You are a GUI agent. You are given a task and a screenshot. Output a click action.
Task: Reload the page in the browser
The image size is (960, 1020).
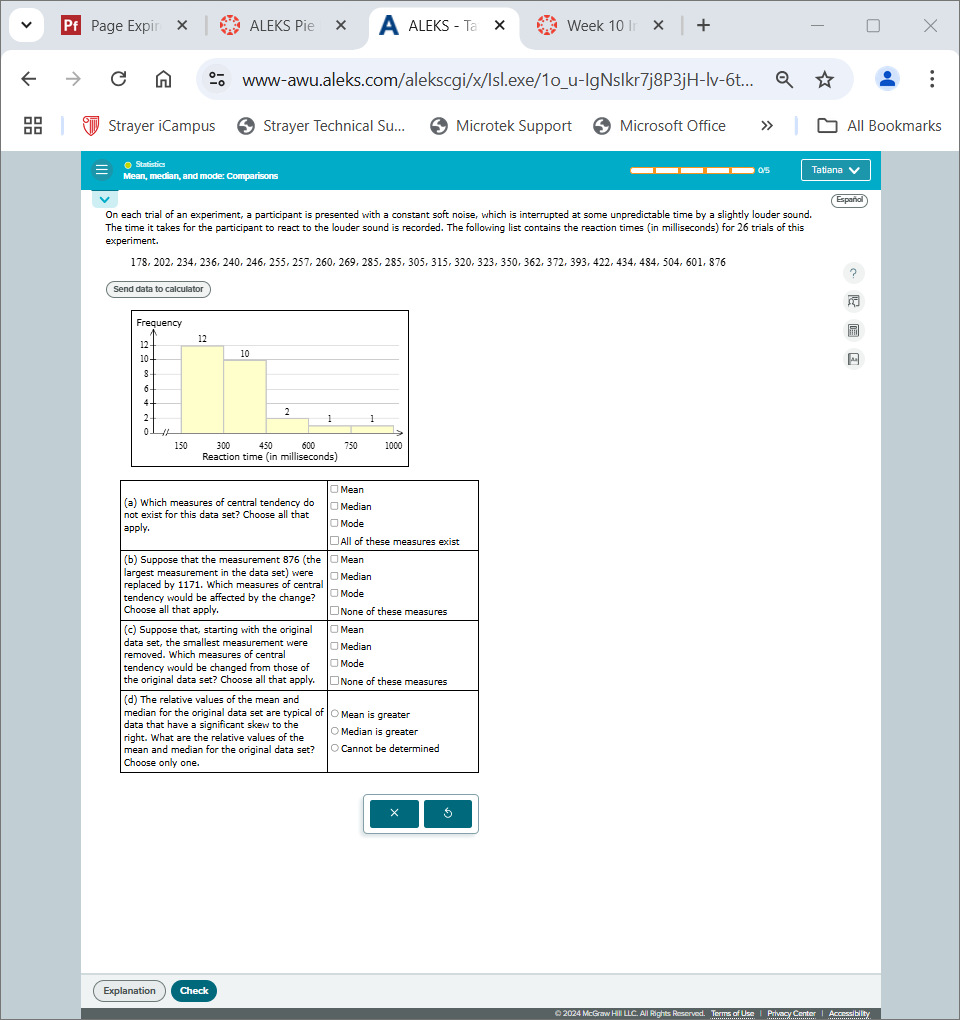[118, 78]
